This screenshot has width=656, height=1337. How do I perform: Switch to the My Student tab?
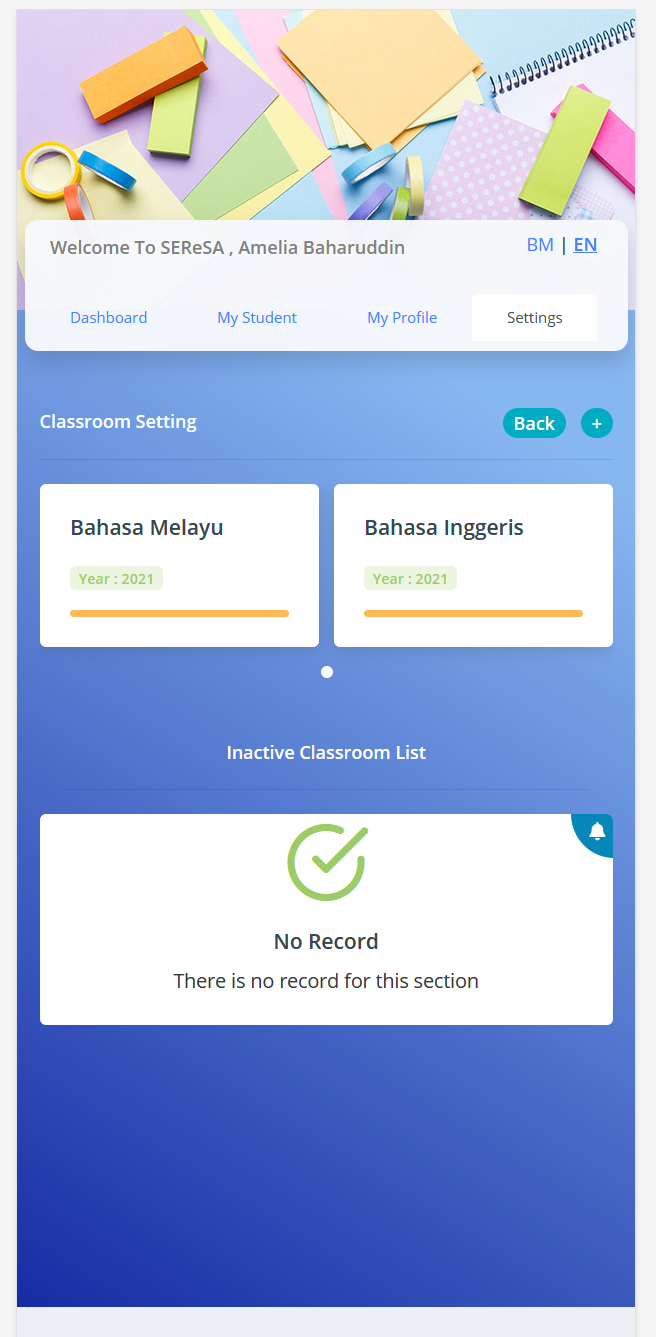(257, 318)
